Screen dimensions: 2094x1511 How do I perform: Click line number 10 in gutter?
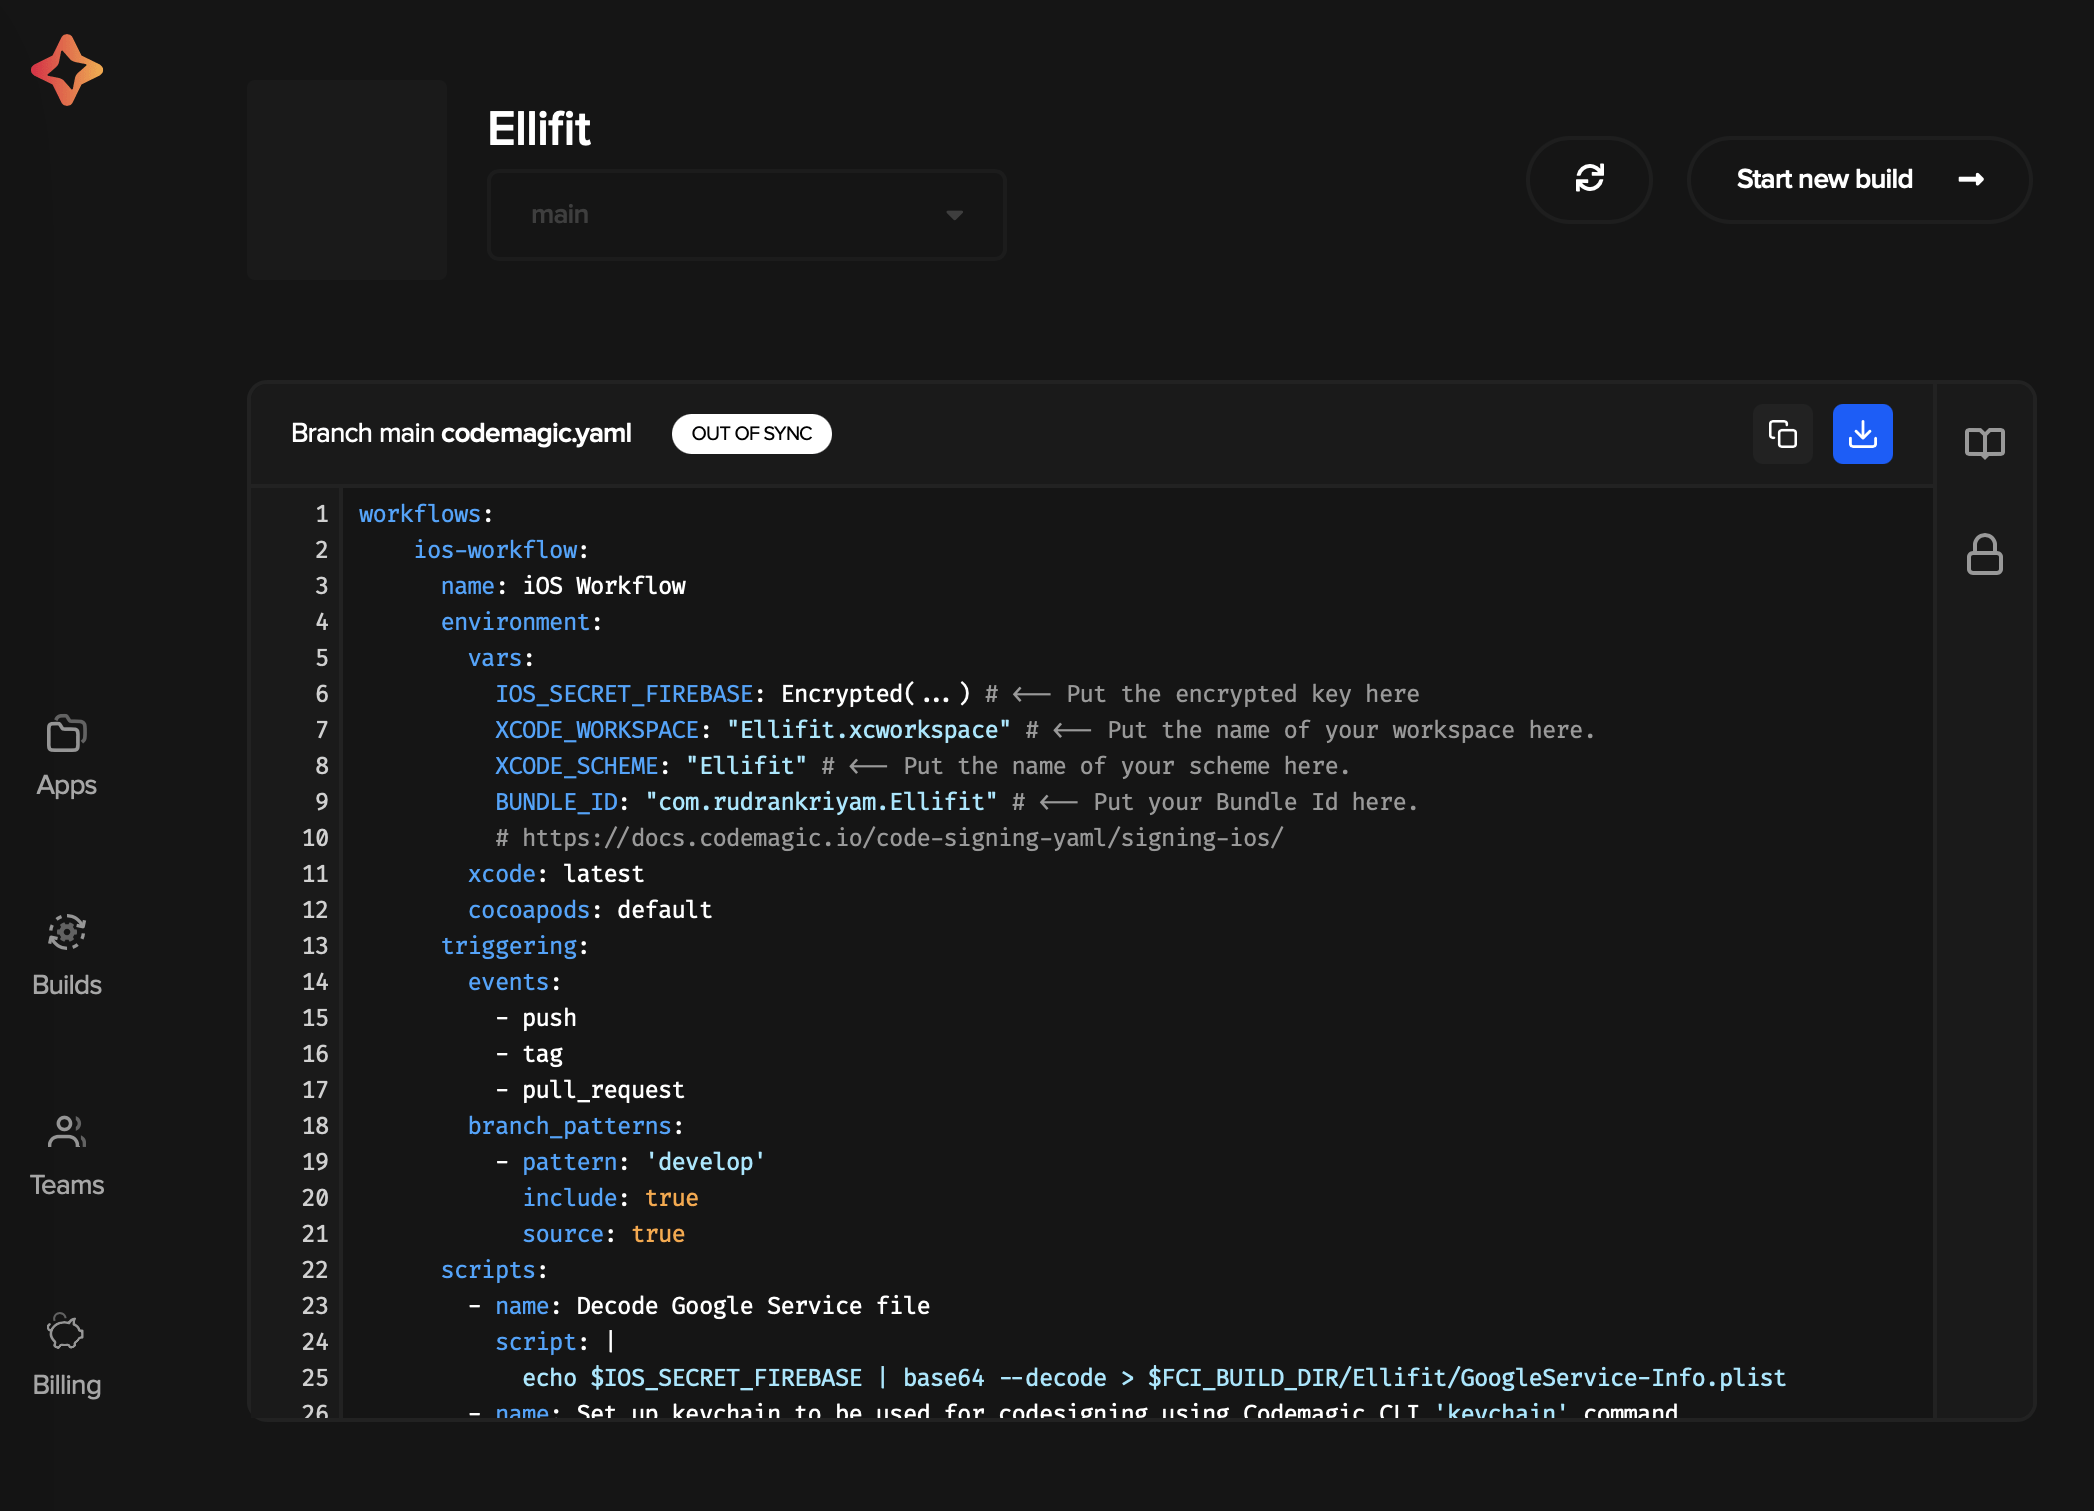click(315, 838)
